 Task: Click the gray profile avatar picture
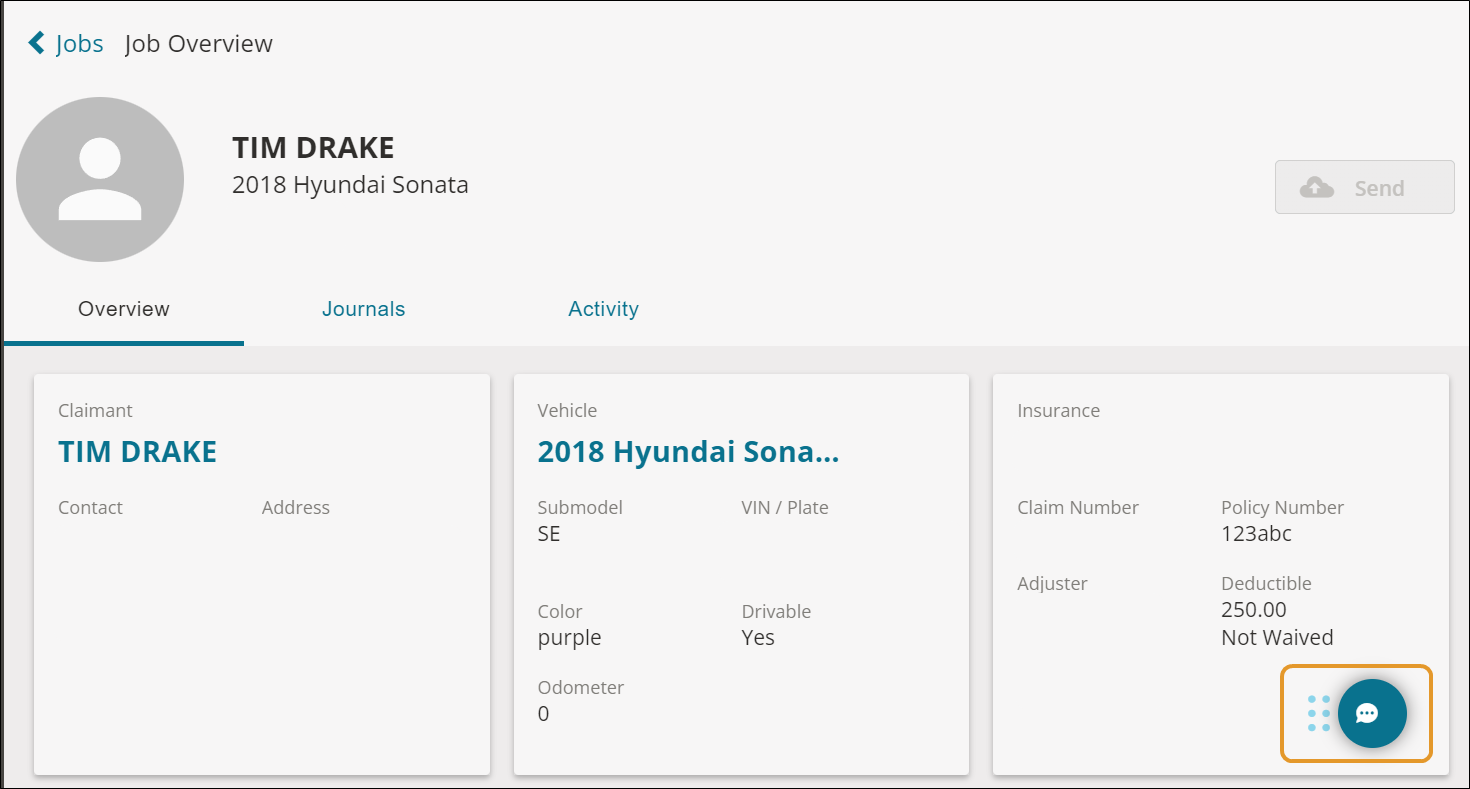click(x=100, y=180)
